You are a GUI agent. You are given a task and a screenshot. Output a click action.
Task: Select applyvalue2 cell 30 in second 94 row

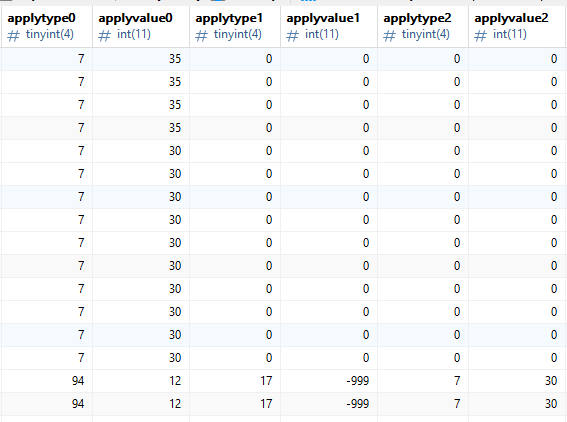point(517,404)
